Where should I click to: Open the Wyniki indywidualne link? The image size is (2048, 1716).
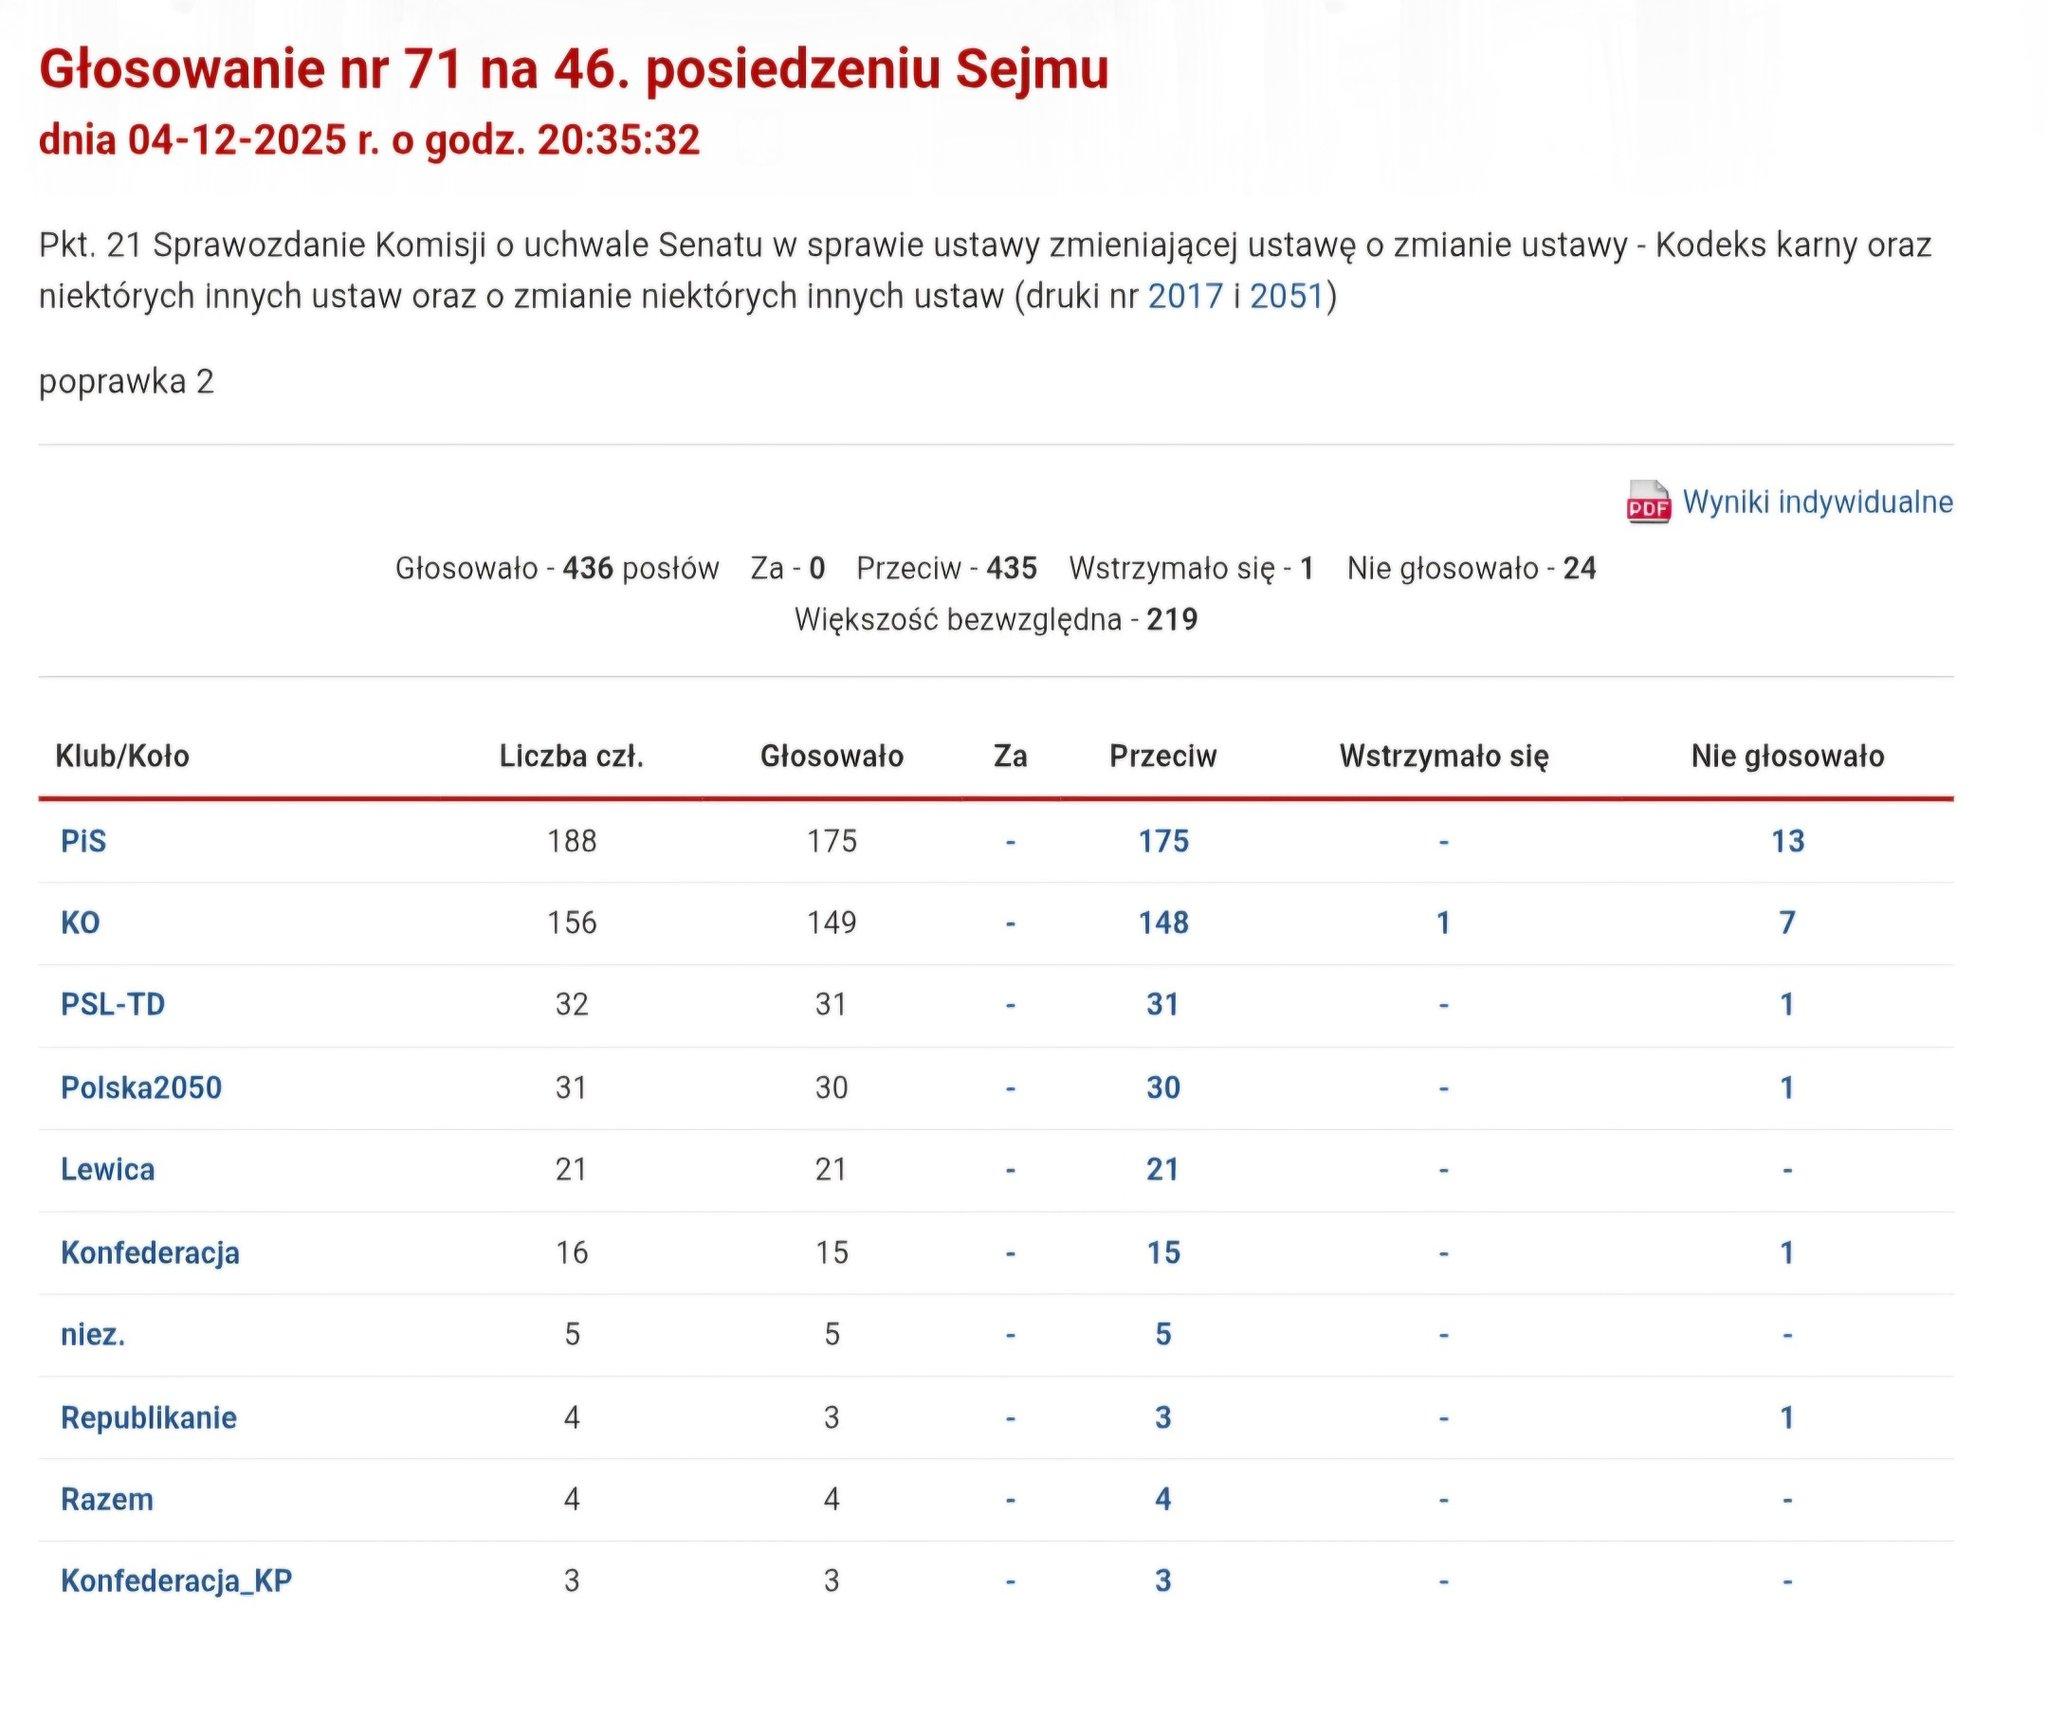click(x=1817, y=502)
